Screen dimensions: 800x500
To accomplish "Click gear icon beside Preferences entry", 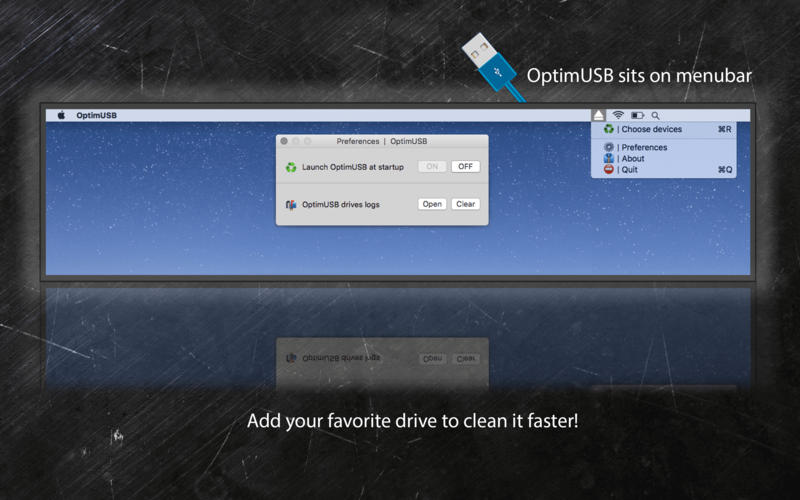I will click(x=609, y=147).
